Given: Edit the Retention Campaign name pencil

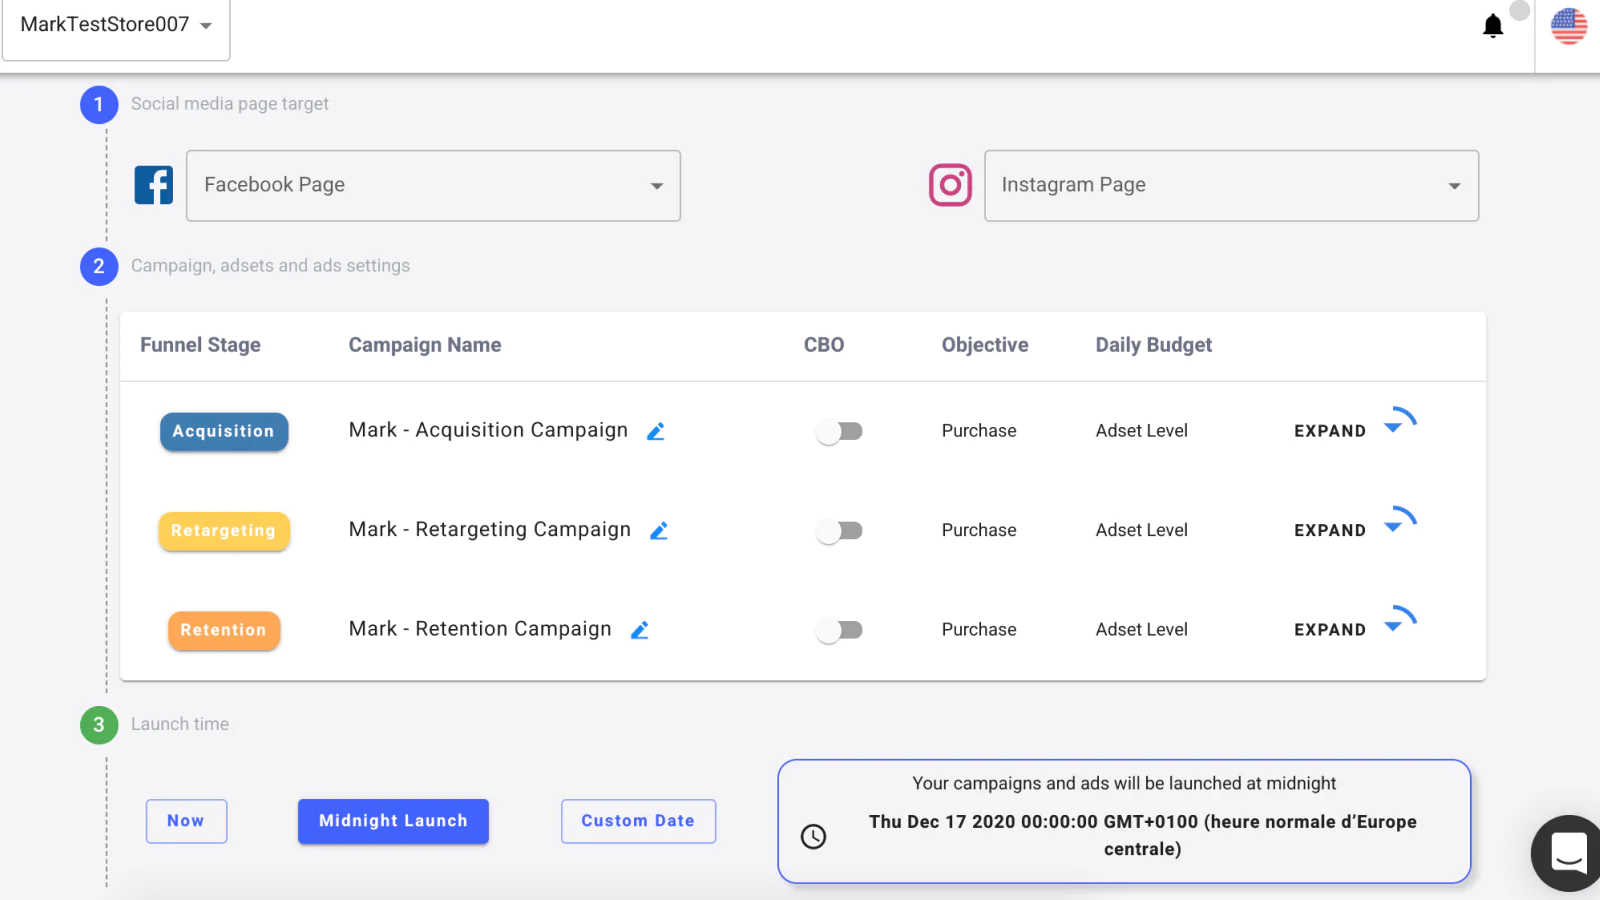Looking at the screenshot, I should pyautogui.click(x=640, y=630).
